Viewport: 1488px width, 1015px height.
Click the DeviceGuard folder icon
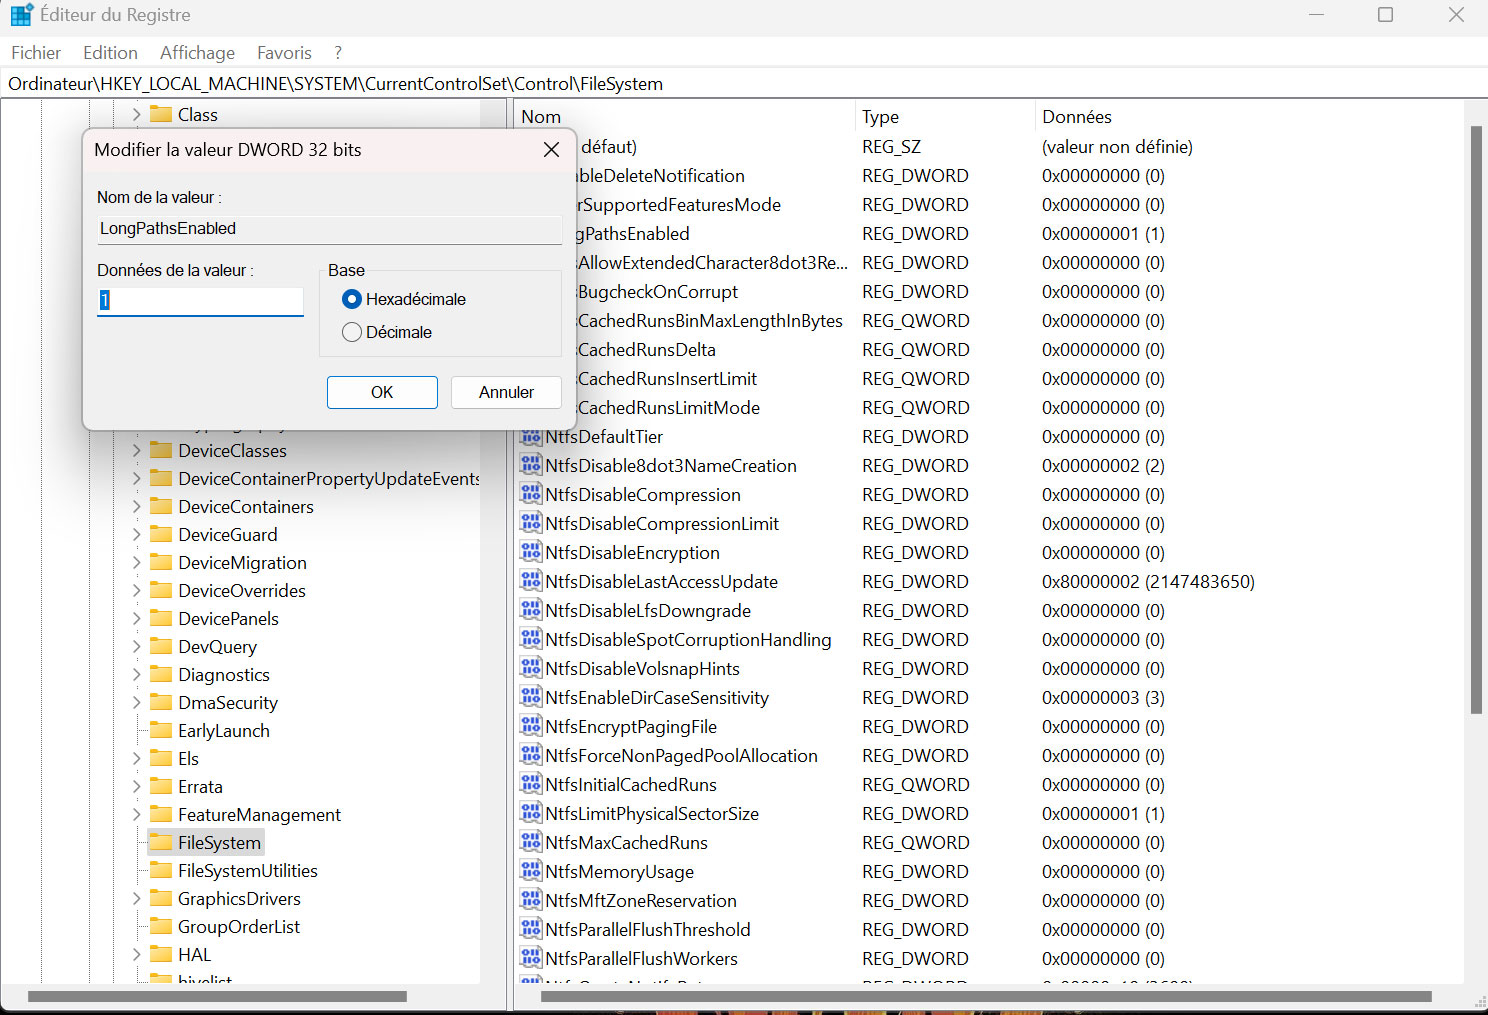coord(161,535)
